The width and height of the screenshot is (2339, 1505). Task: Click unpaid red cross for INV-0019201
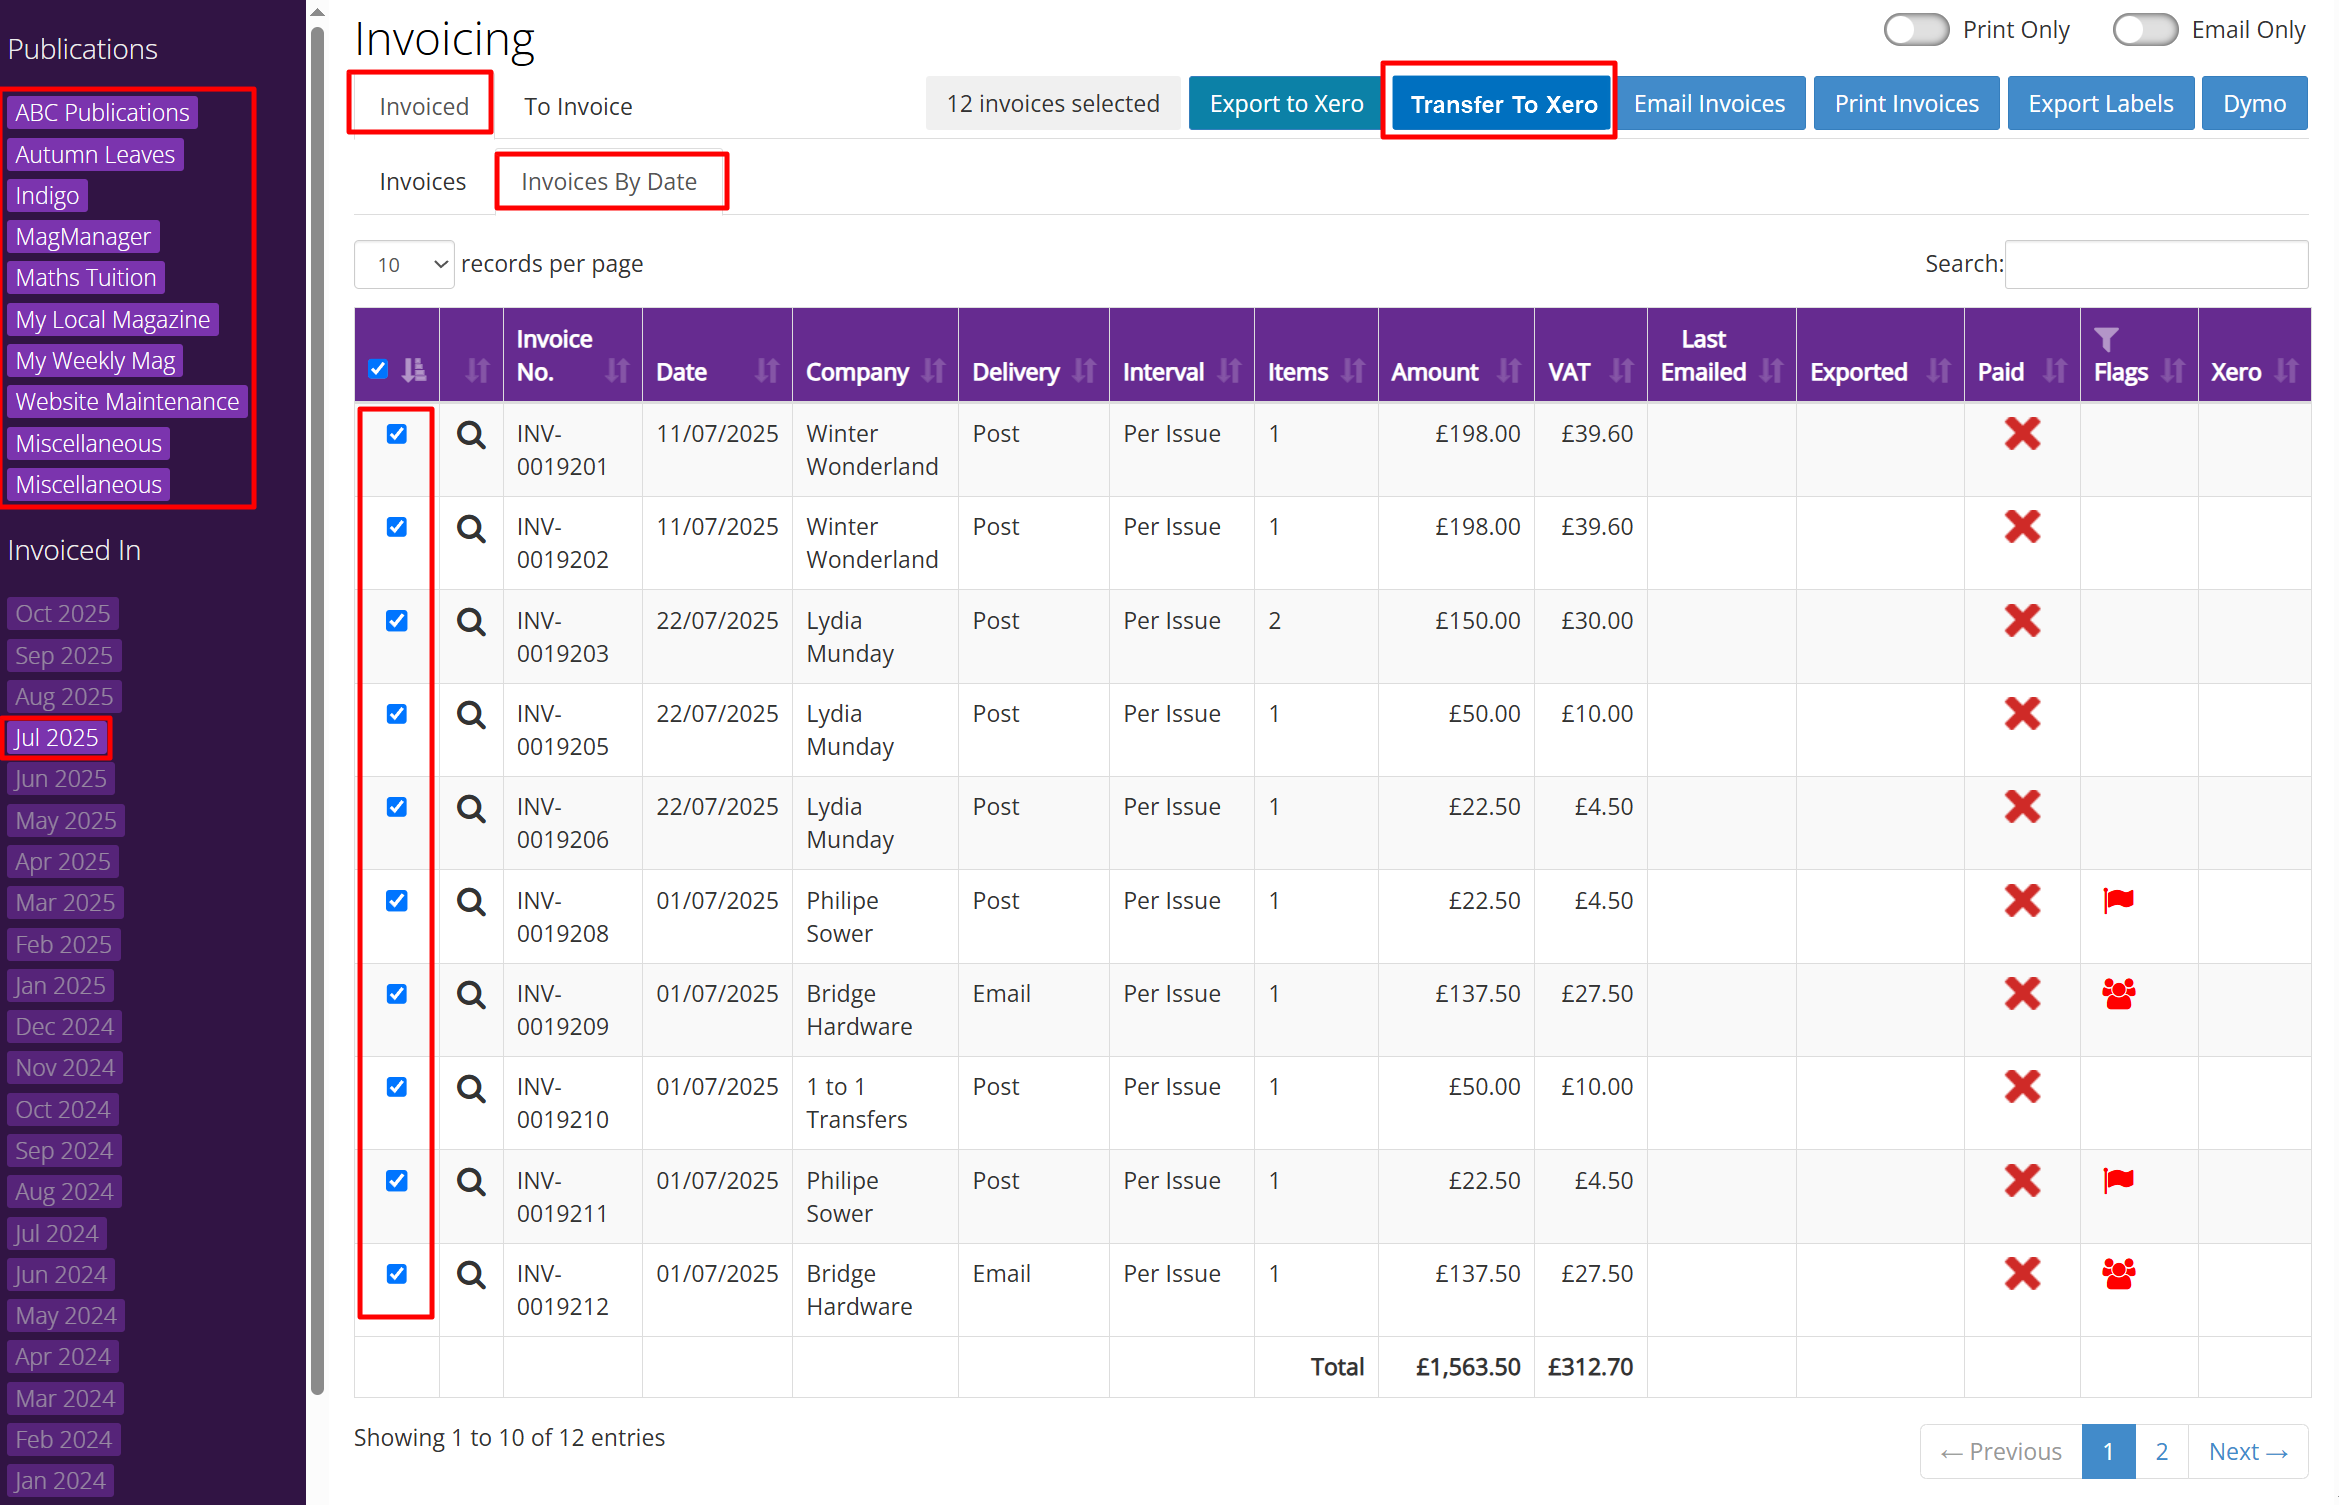pos(2022,434)
